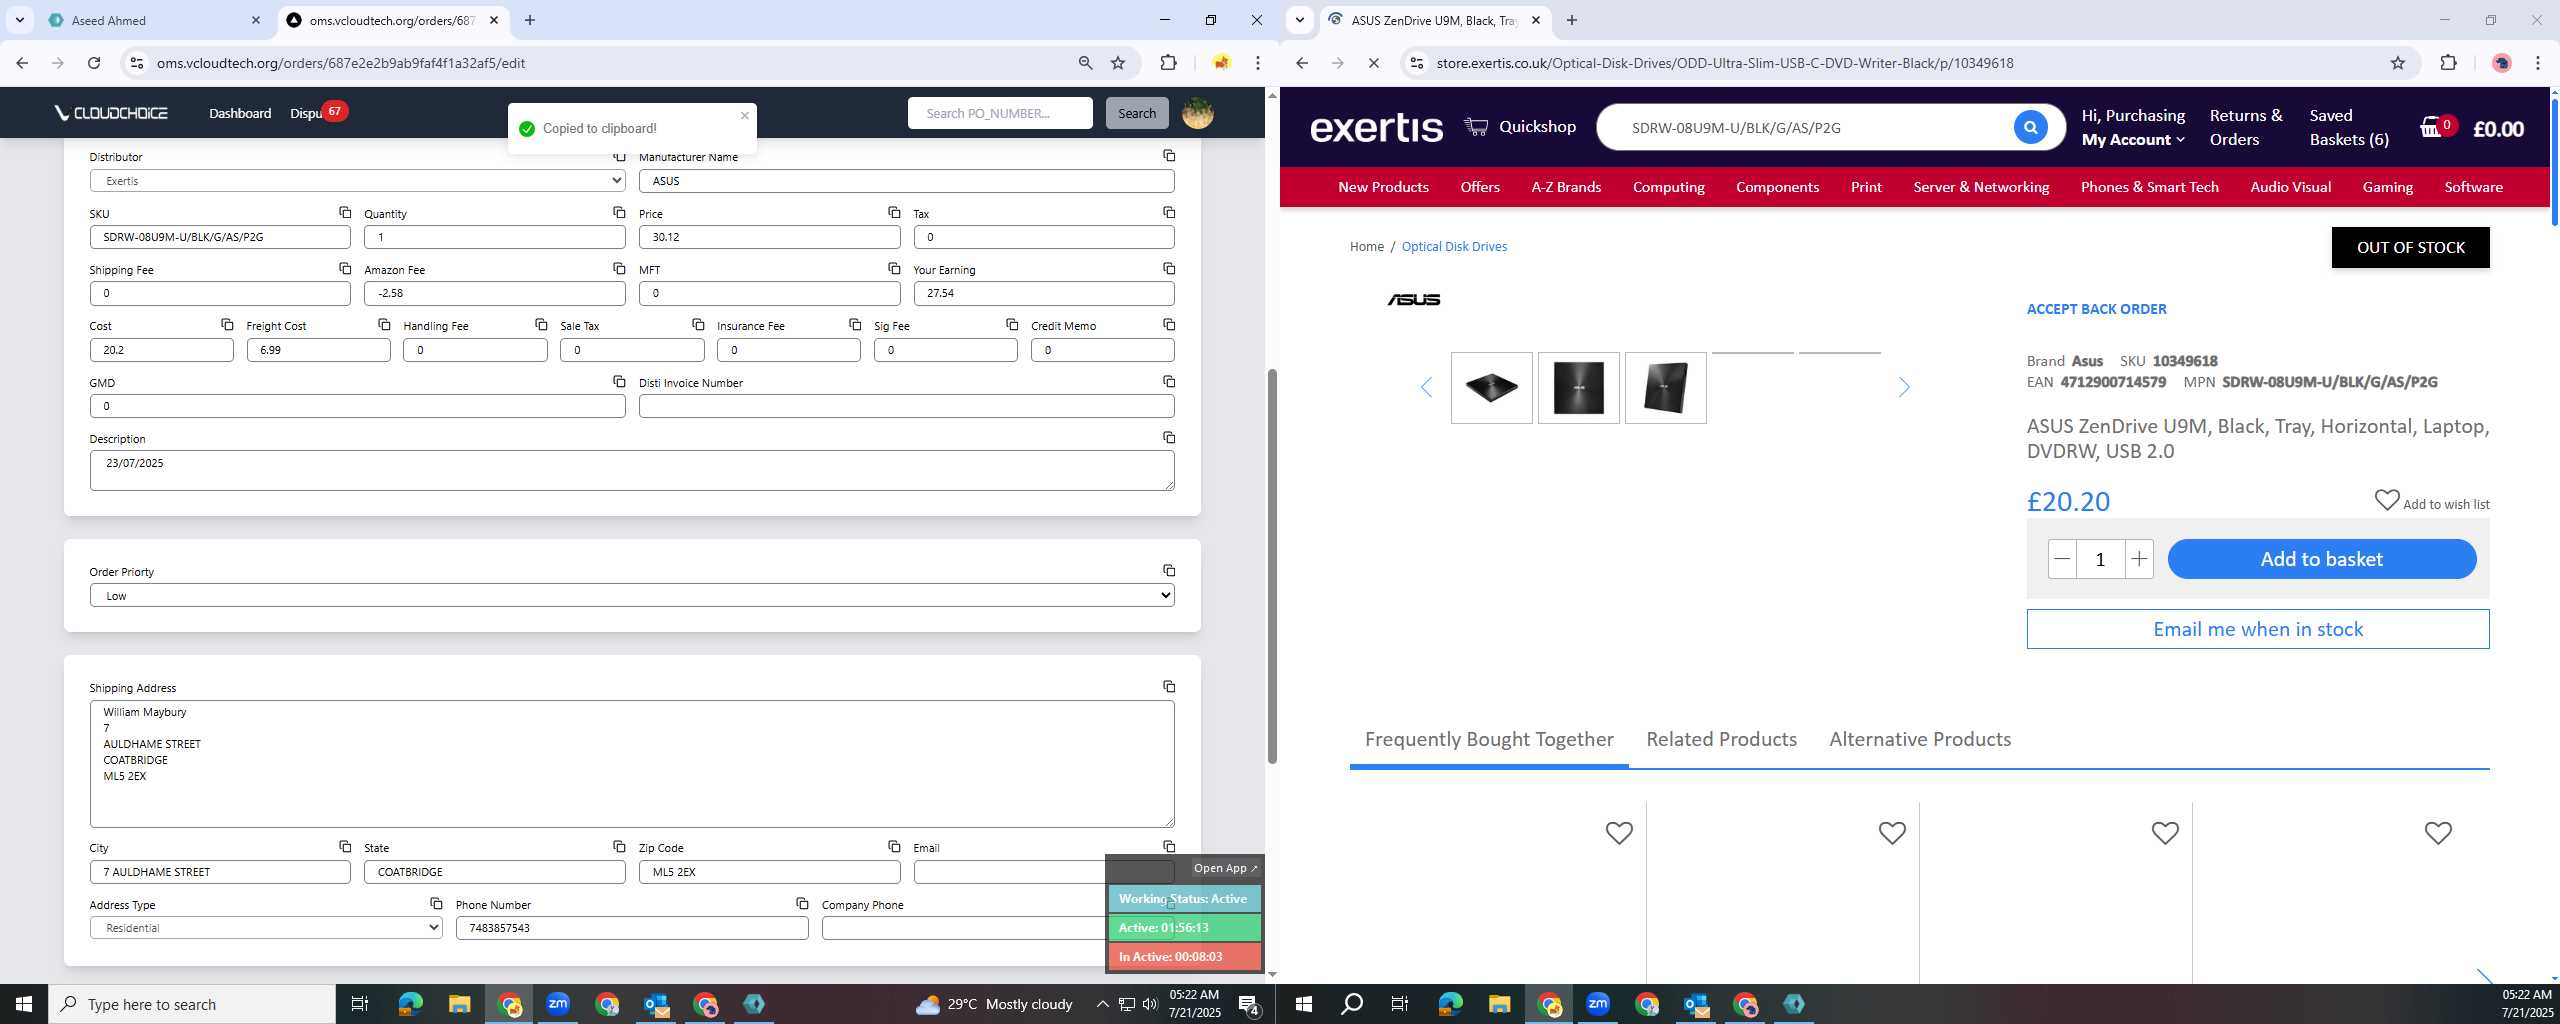Open the A-Z Brands menu
The image size is (2560, 1024).
pos(1566,187)
